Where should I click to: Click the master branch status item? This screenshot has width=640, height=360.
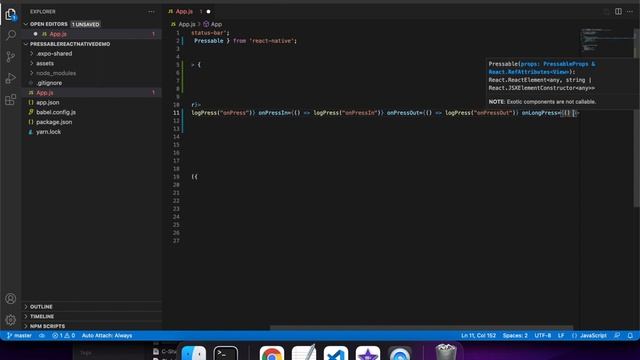coord(19,336)
